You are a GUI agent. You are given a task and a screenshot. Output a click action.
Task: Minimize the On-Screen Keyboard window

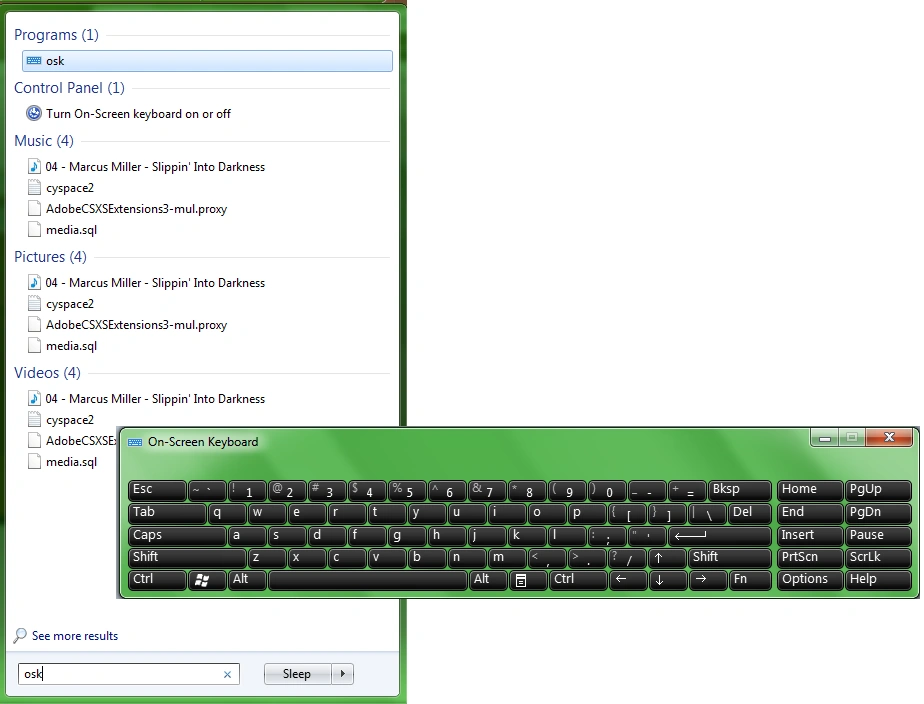(x=824, y=437)
